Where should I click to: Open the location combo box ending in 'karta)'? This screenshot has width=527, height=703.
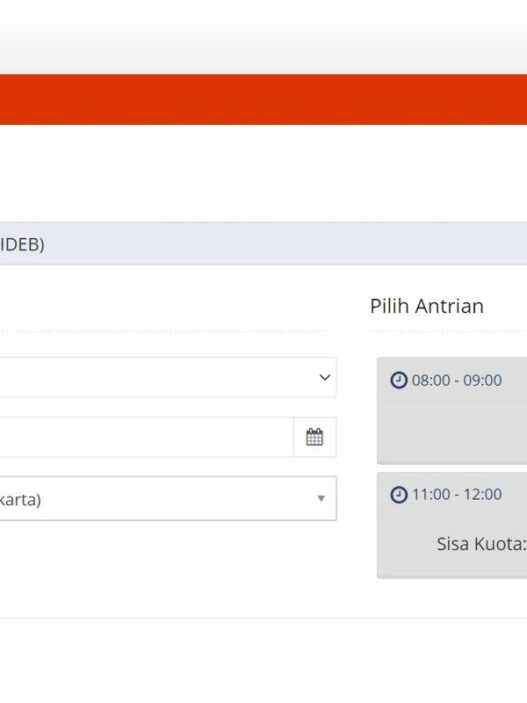[x=168, y=499]
